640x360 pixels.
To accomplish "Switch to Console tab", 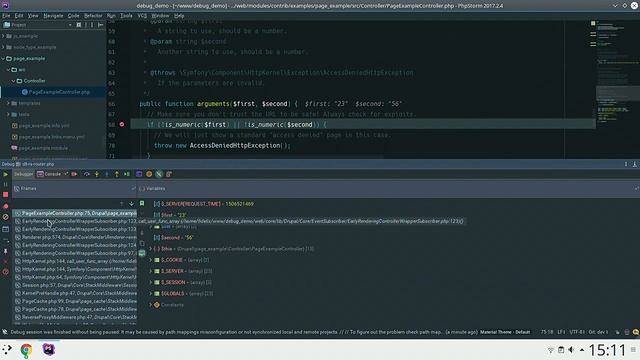I will point(49,174).
